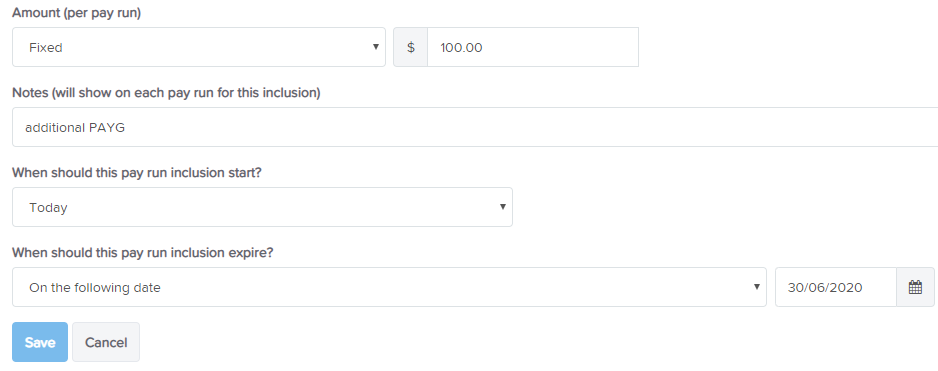938x371 pixels.
Task: Click 'When should this pay run inclusion expire?' label
Action: click(143, 253)
